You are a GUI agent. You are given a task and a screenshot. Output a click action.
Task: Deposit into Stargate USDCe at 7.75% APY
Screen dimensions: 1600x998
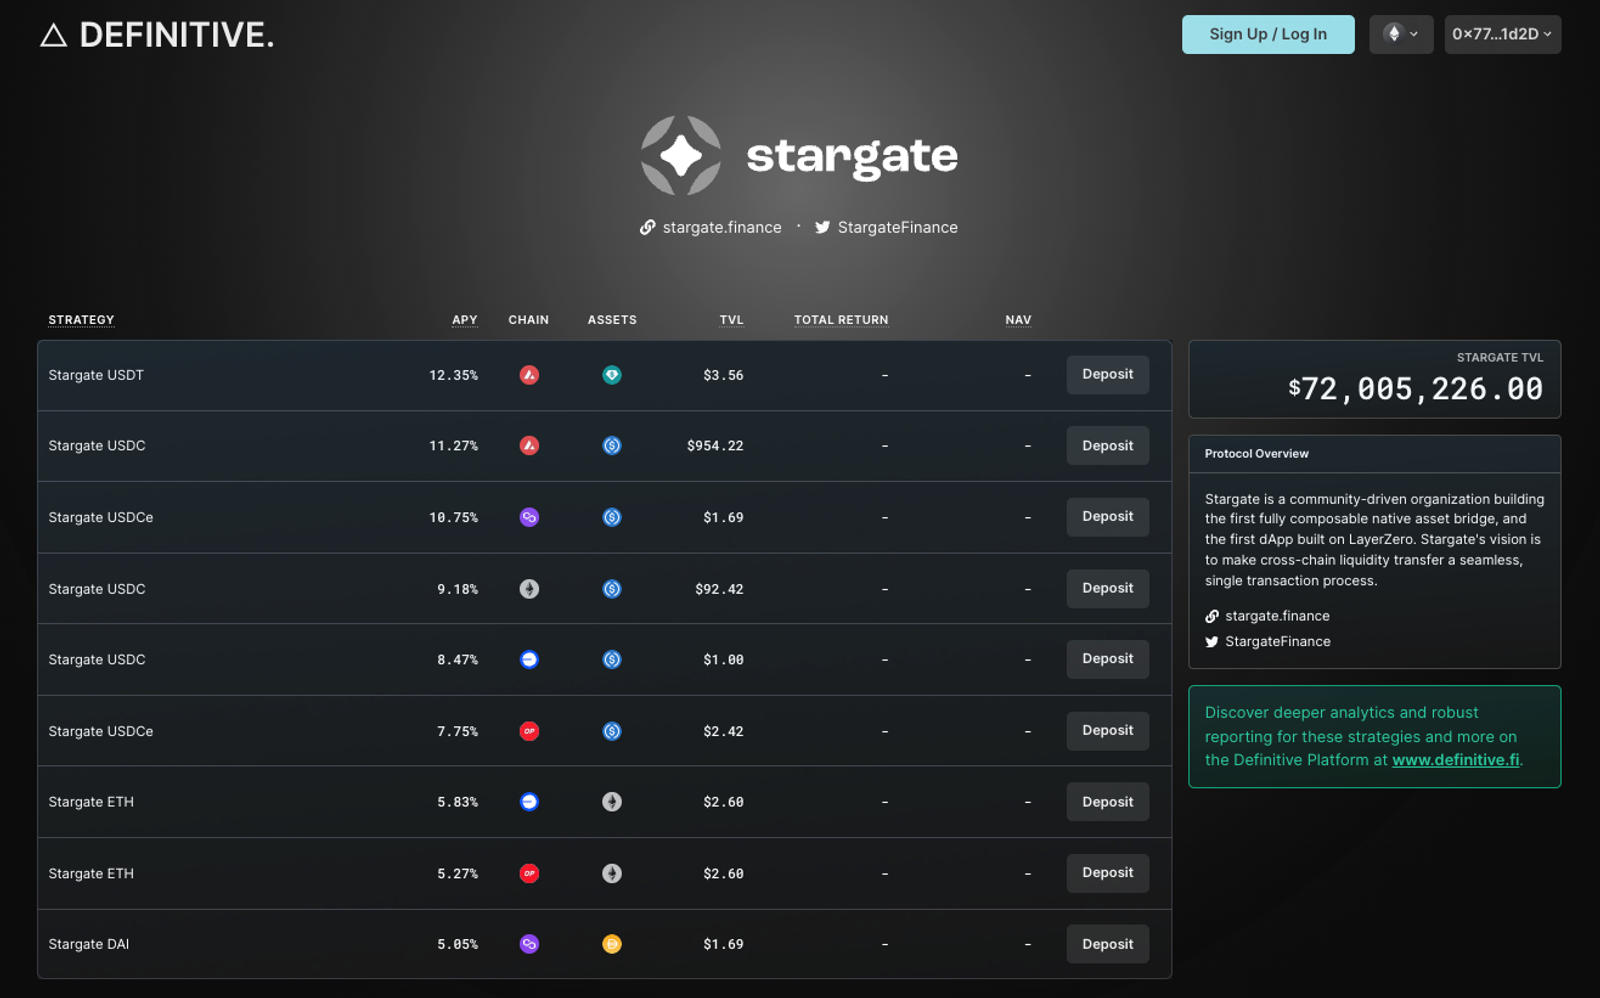click(1107, 731)
